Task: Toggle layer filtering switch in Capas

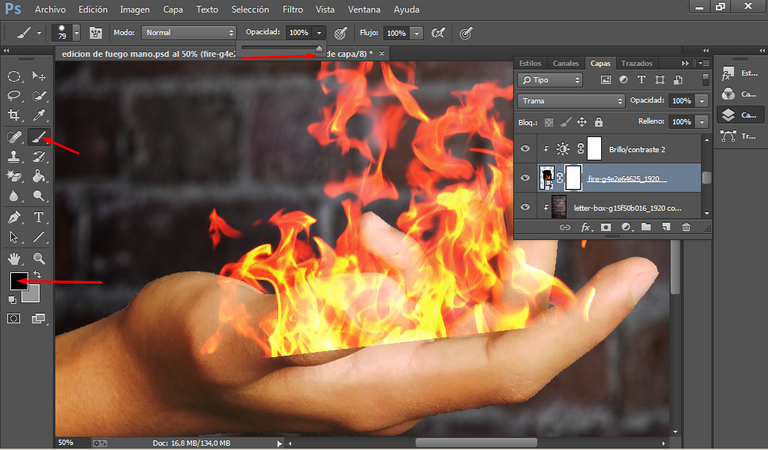Action: (705, 79)
